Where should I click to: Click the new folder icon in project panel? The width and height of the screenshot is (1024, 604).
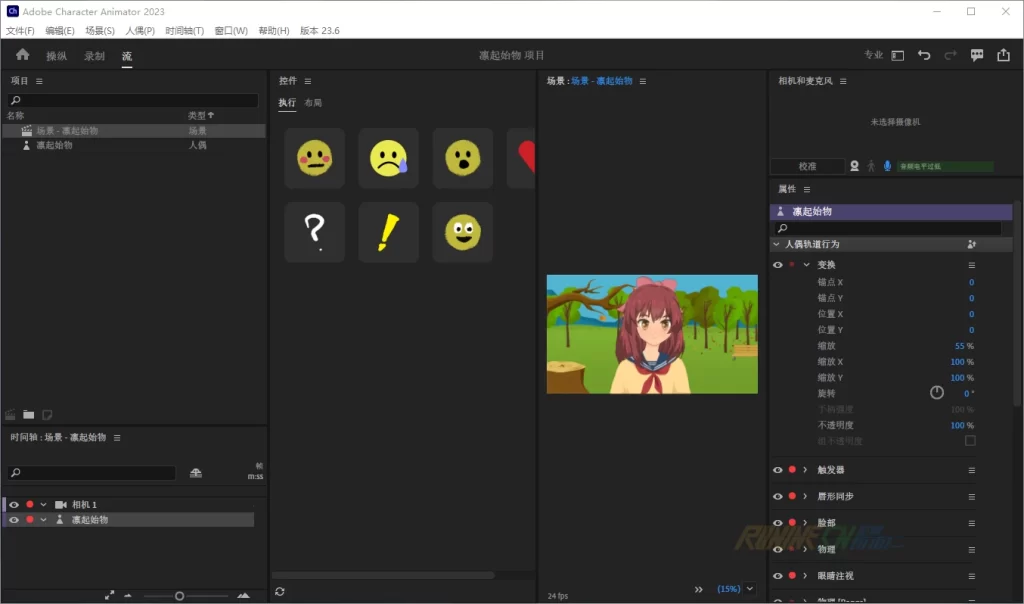point(29,414)
